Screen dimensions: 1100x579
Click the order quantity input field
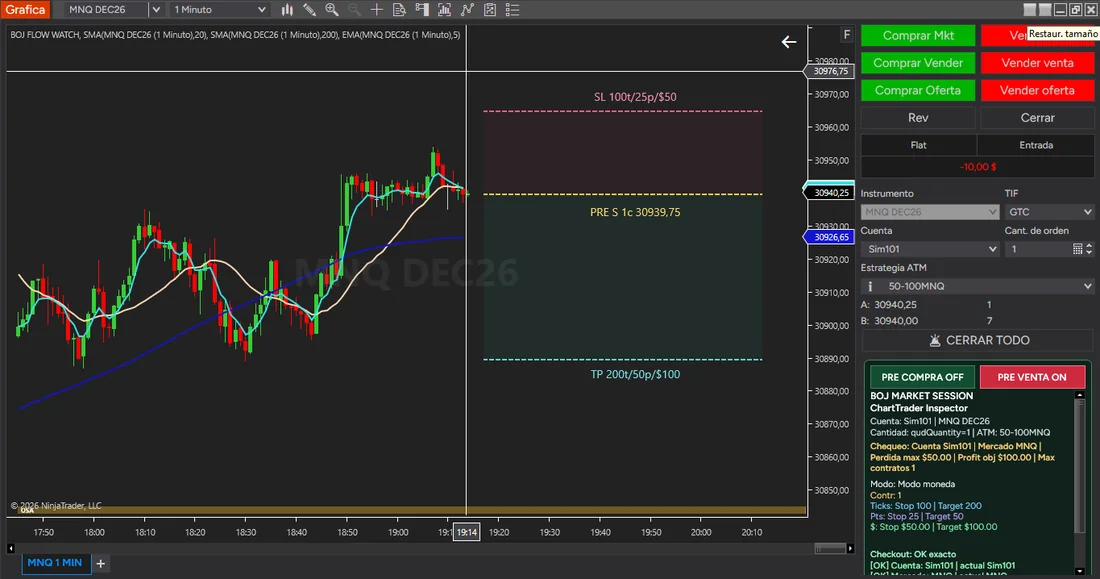click(x=1039, y=249)
